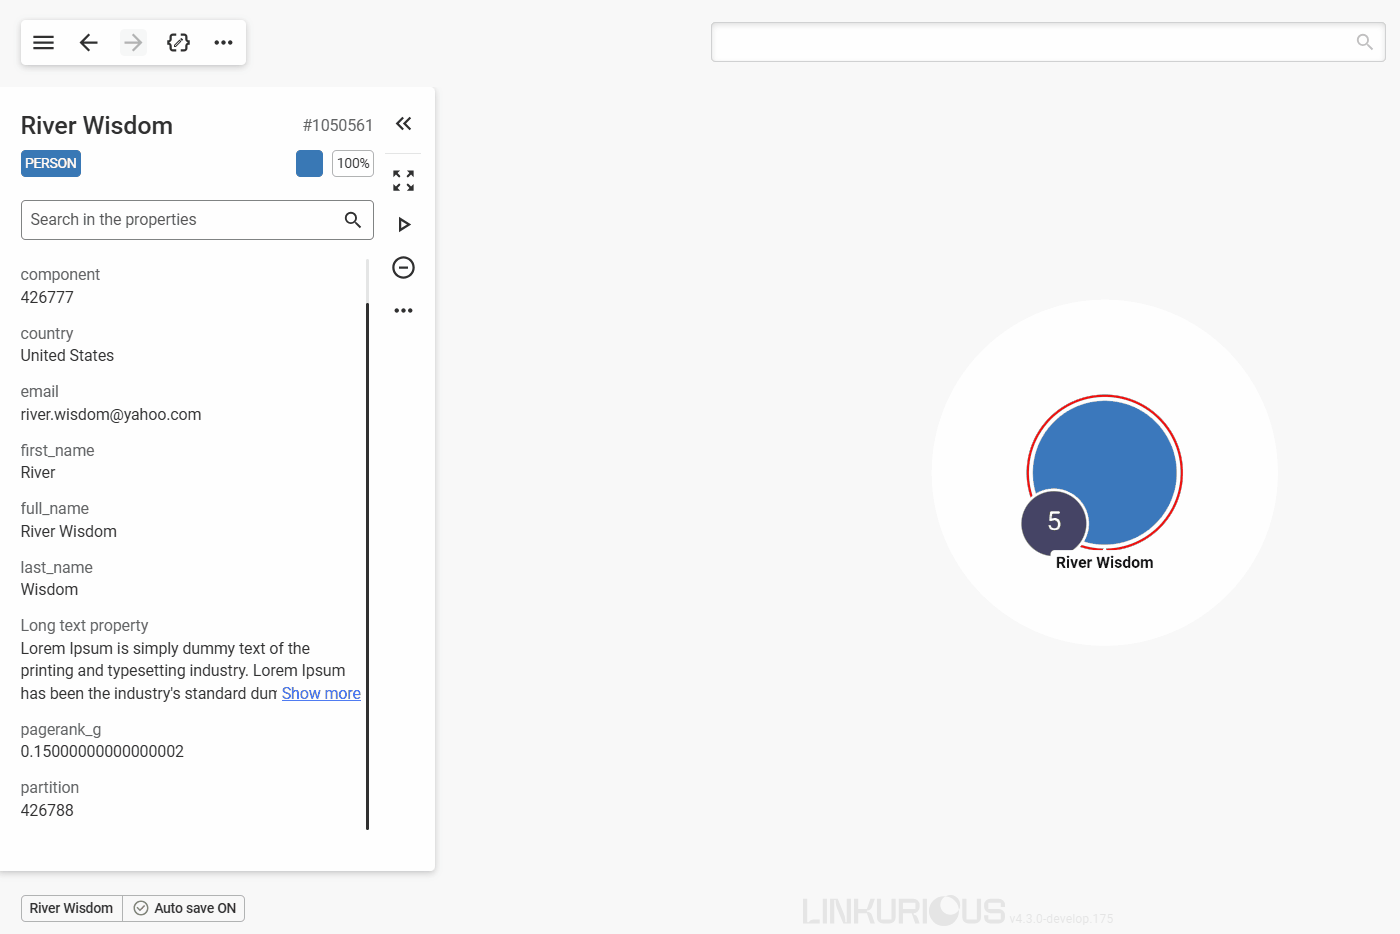This screenshot has width=1400, height=934.
Task: Collapse the properties panel with double chevron
Action: pyautogui.click(x=403, y=124)
